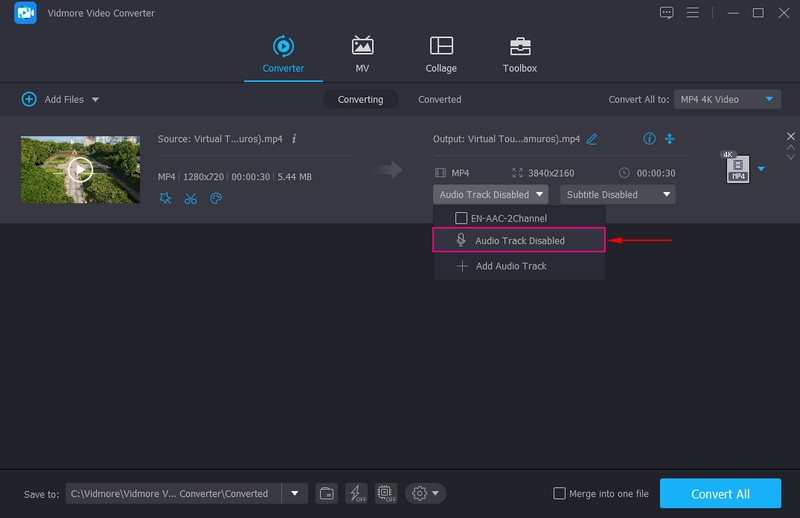Click the source file info icon
The image size is (800, 518).
pos(294,139)
